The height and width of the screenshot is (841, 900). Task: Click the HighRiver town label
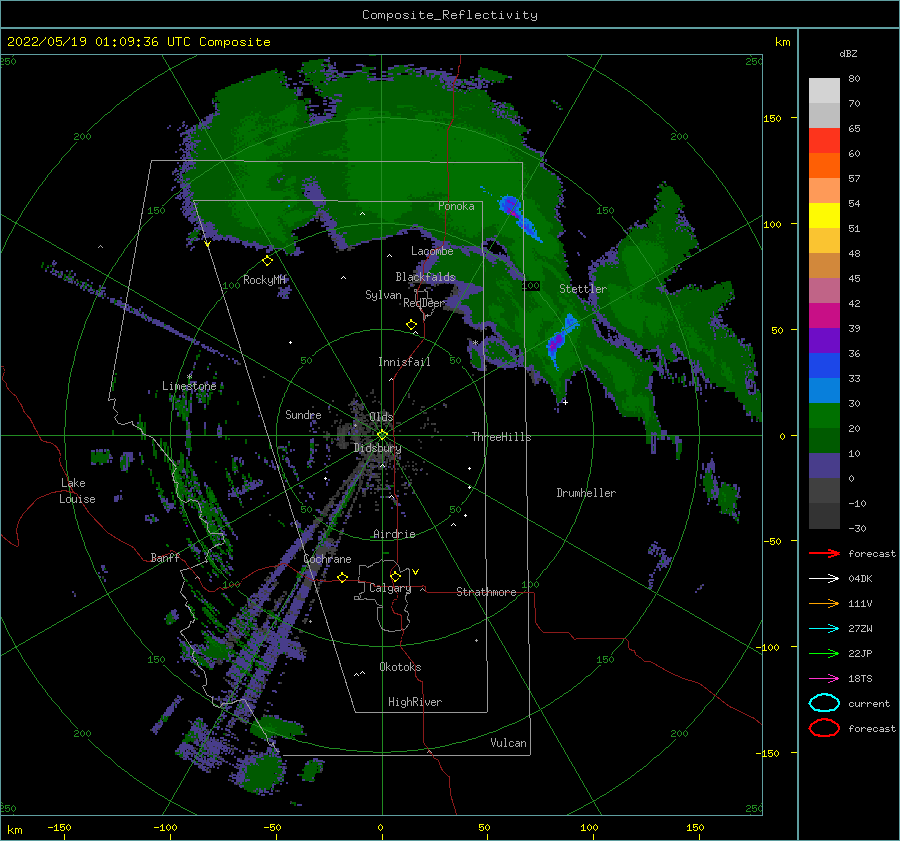(415, 702)
